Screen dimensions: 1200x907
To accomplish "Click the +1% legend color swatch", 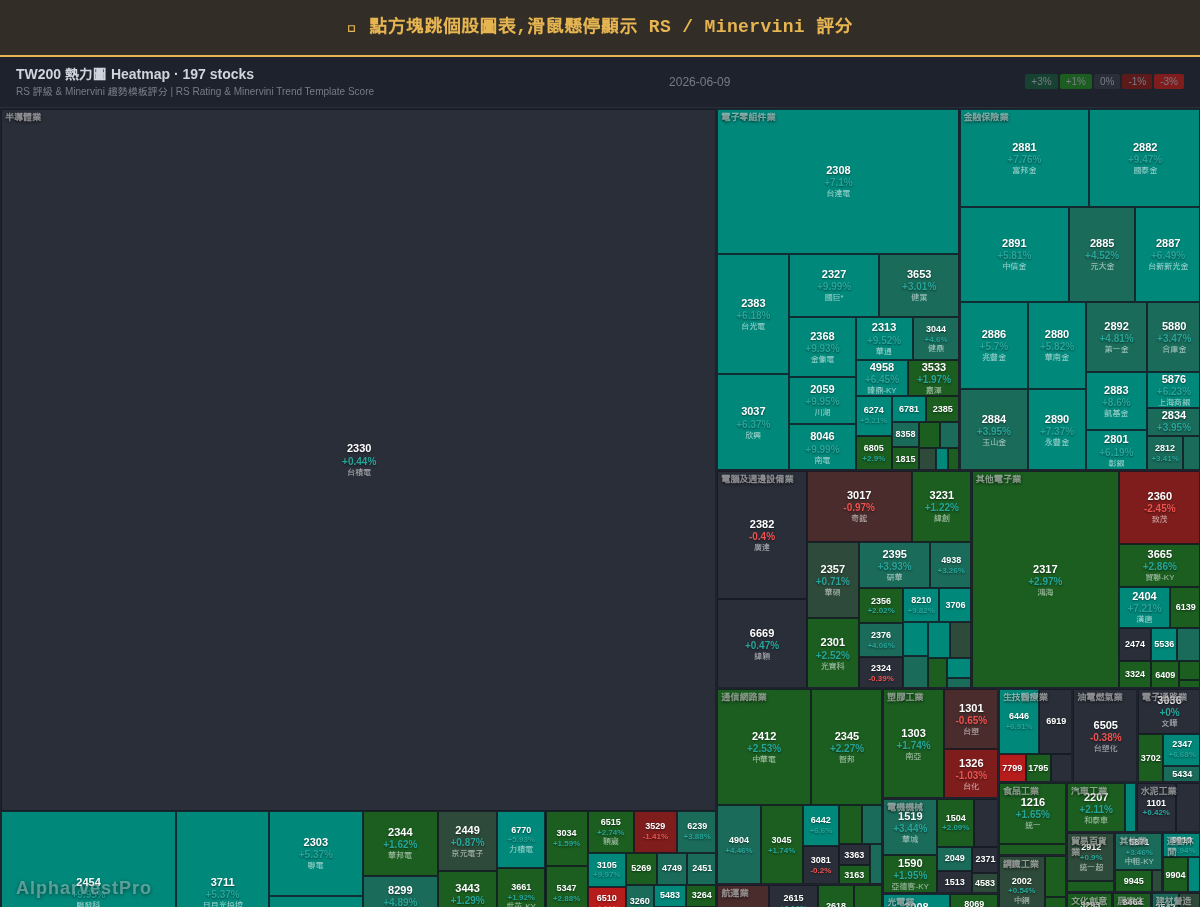I will (1076, 82).
